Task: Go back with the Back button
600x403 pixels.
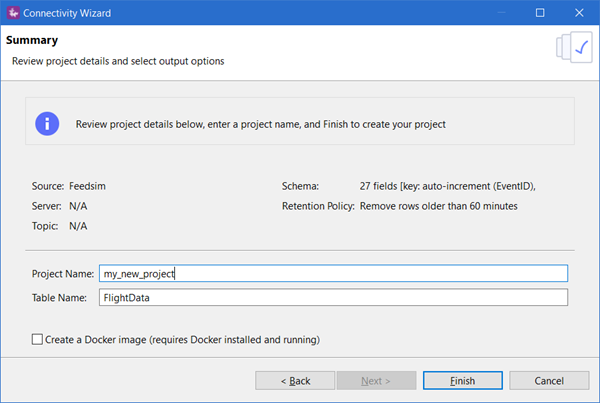Action: (x=295, y=380)
